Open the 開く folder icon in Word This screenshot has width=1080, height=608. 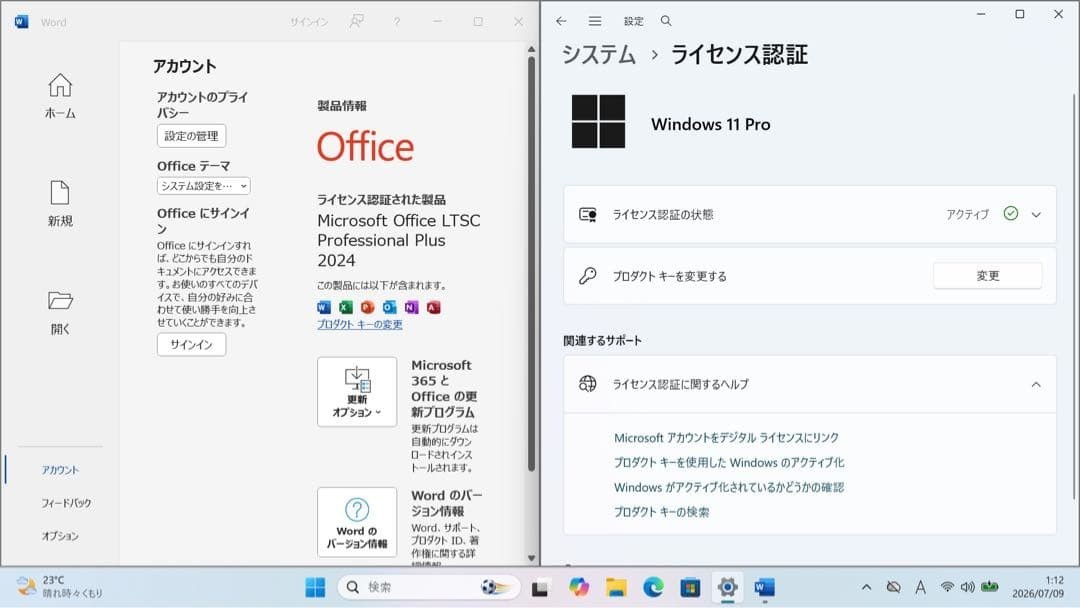pyautogui.click(x=60, y=301)
